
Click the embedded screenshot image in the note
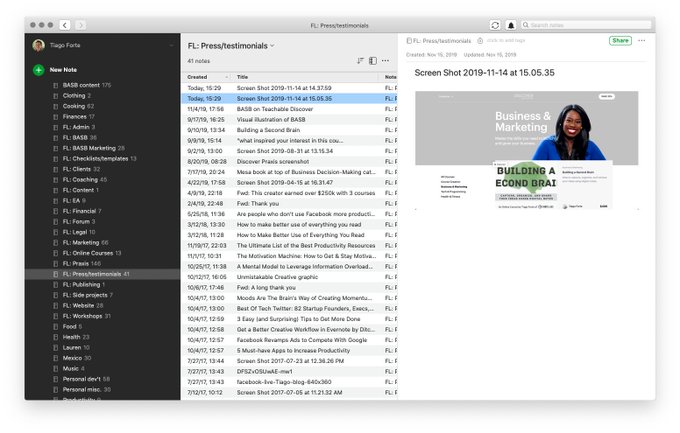pos(526,150)
